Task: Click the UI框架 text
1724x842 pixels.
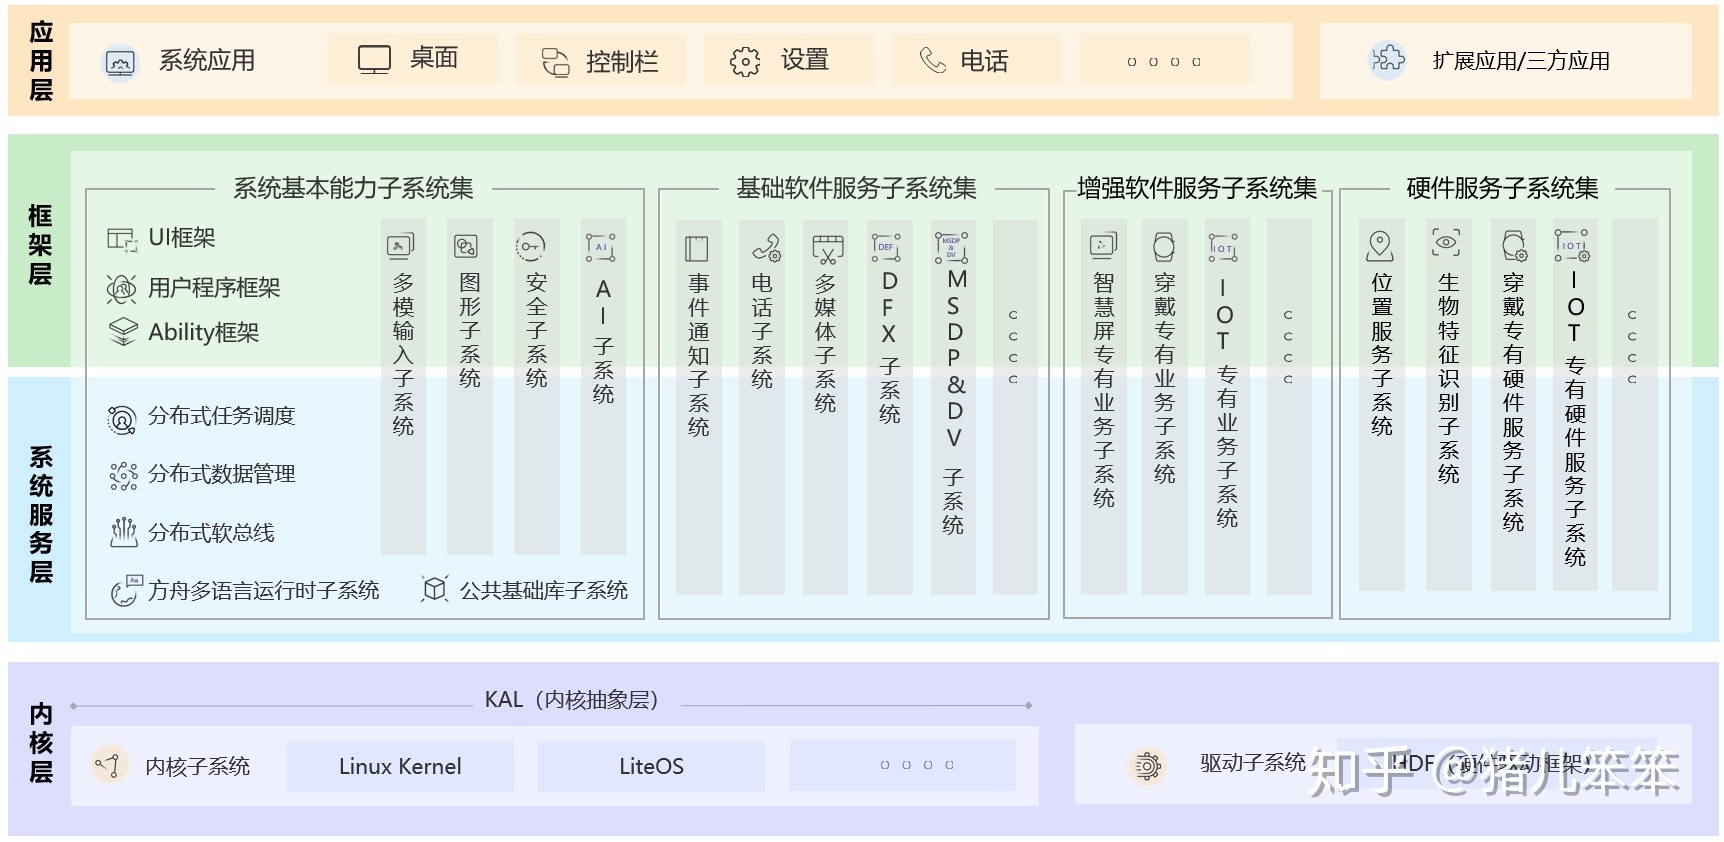Action: coord(182,238)
